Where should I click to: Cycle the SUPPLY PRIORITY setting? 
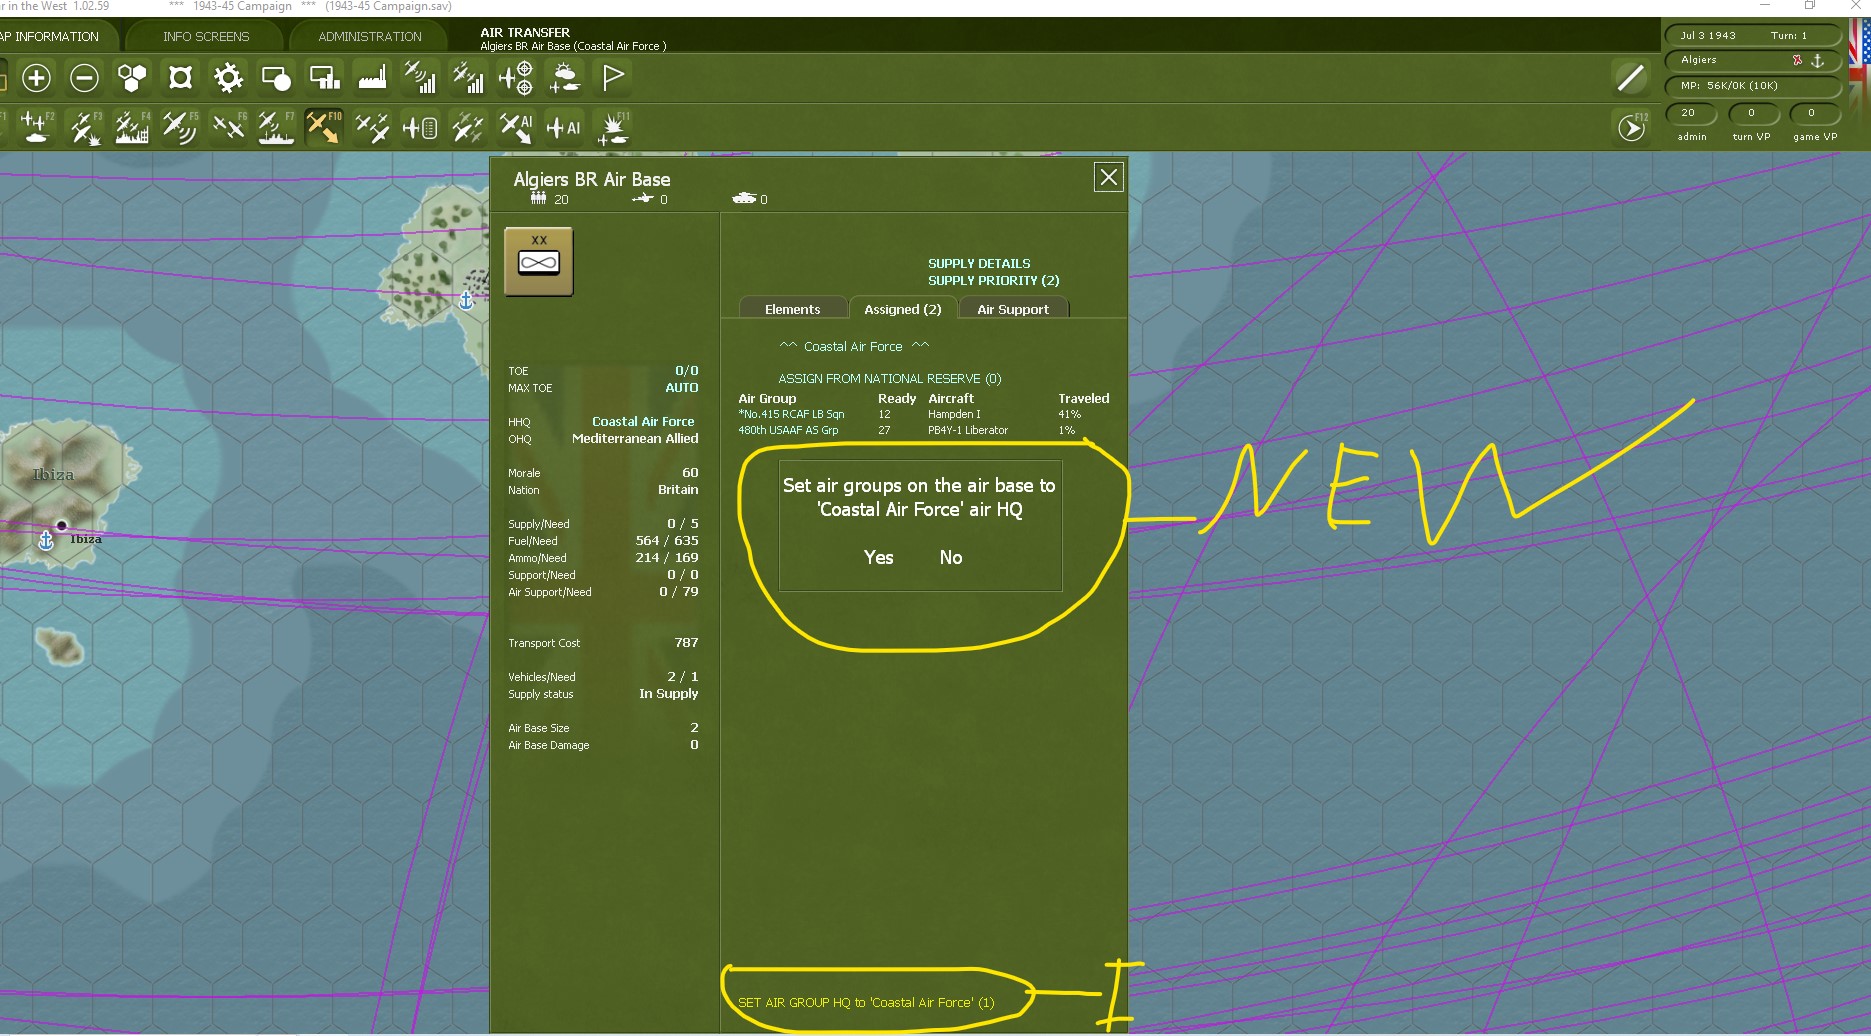993,281
